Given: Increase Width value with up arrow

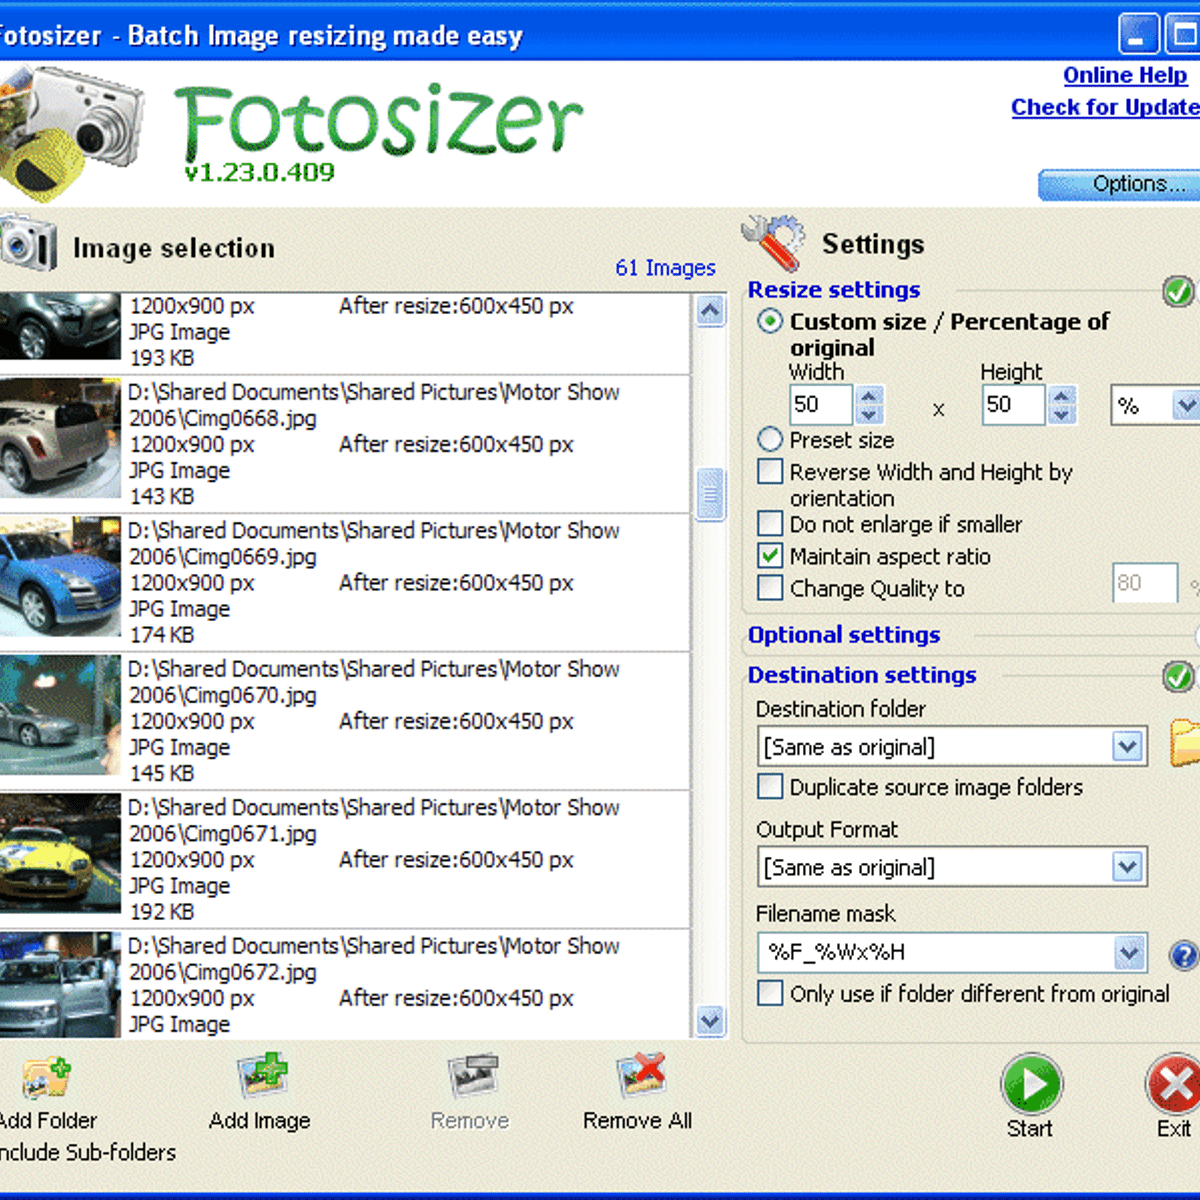Looking at the screenshot, I should pos(868,396).
